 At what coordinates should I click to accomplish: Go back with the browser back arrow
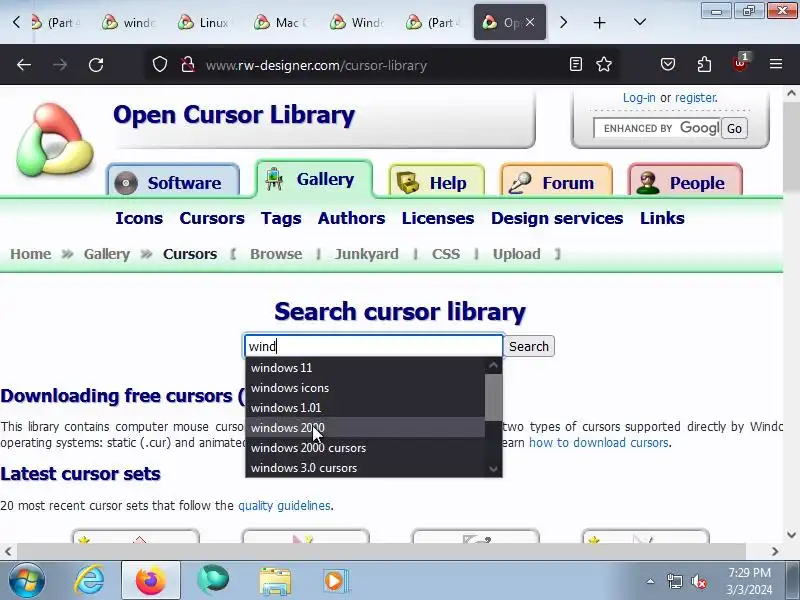(24, 65)
